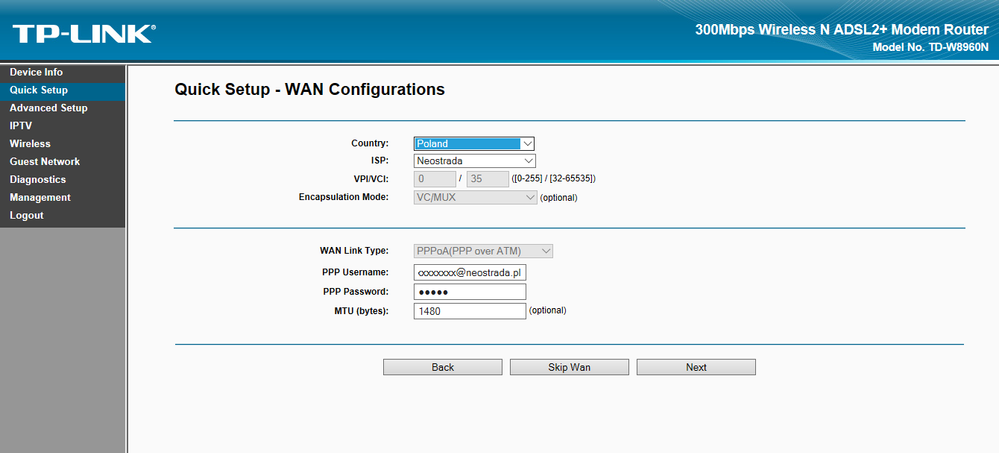This screenshot has height=453, width=999.
Task: Open Advanced Setup section
Action: [x=48, y=108]
